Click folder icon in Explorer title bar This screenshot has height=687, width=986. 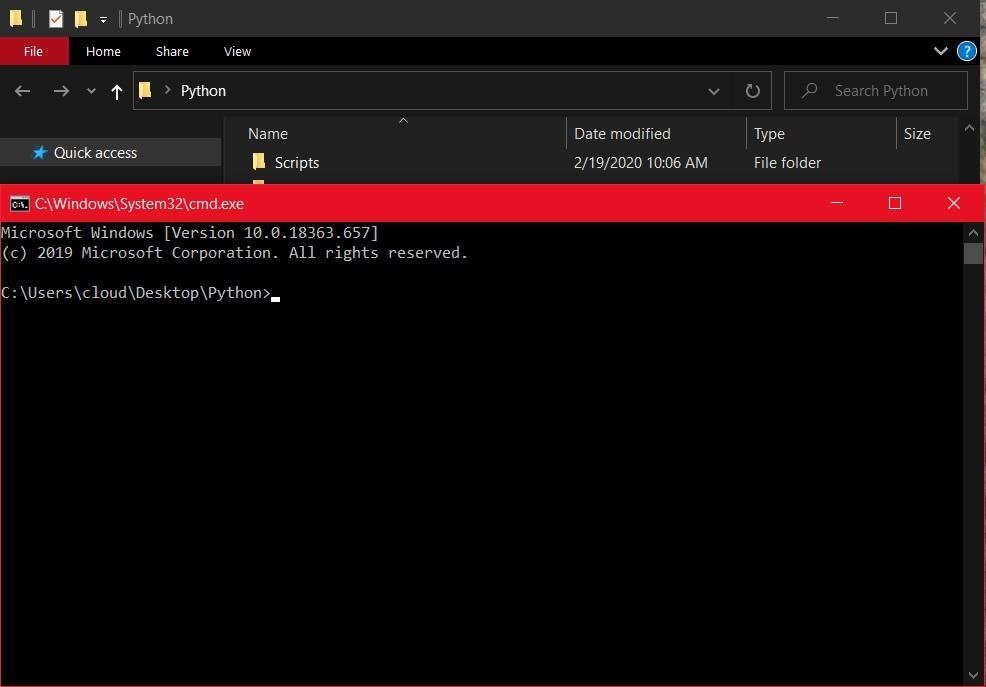pyautogui.click(x=16, y=18)
